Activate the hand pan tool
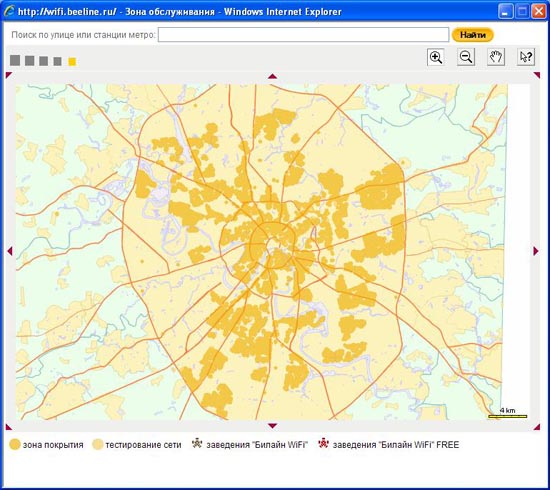 click(x=496, y=57)
